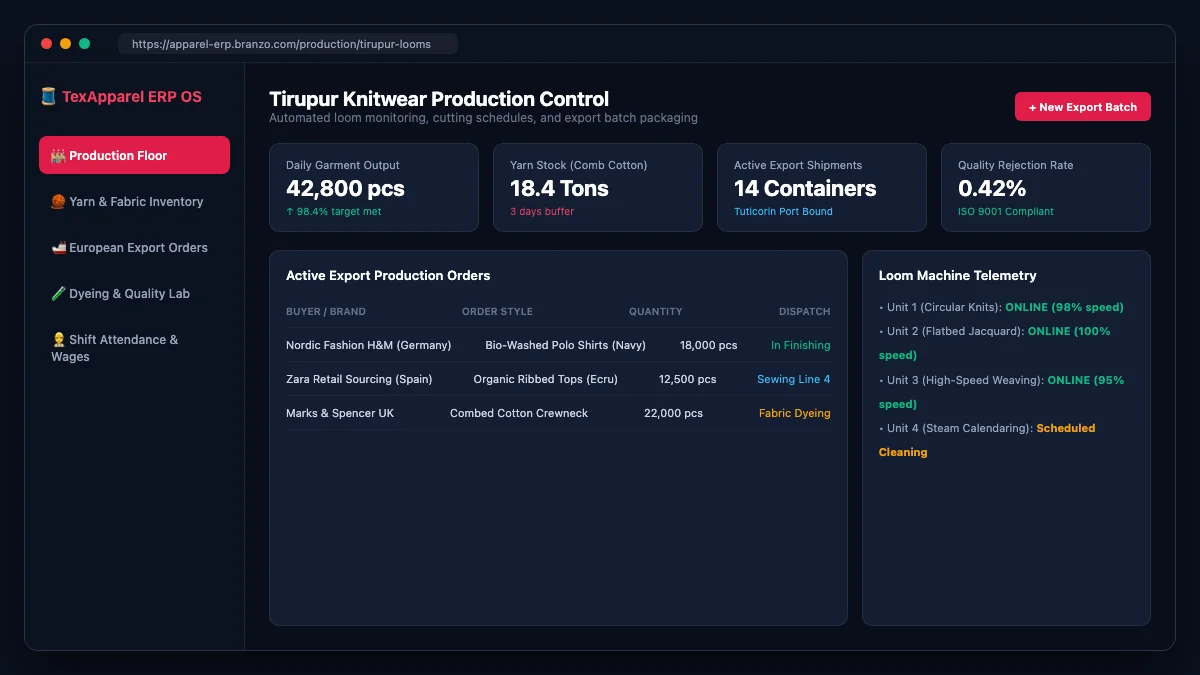Click the test tube icon for Dyeing lab

pyautogui.click(x=58, y=294)
